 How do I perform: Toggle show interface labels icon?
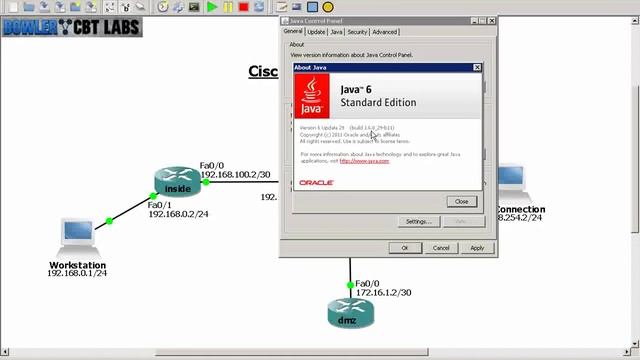(x=109, y=7)
